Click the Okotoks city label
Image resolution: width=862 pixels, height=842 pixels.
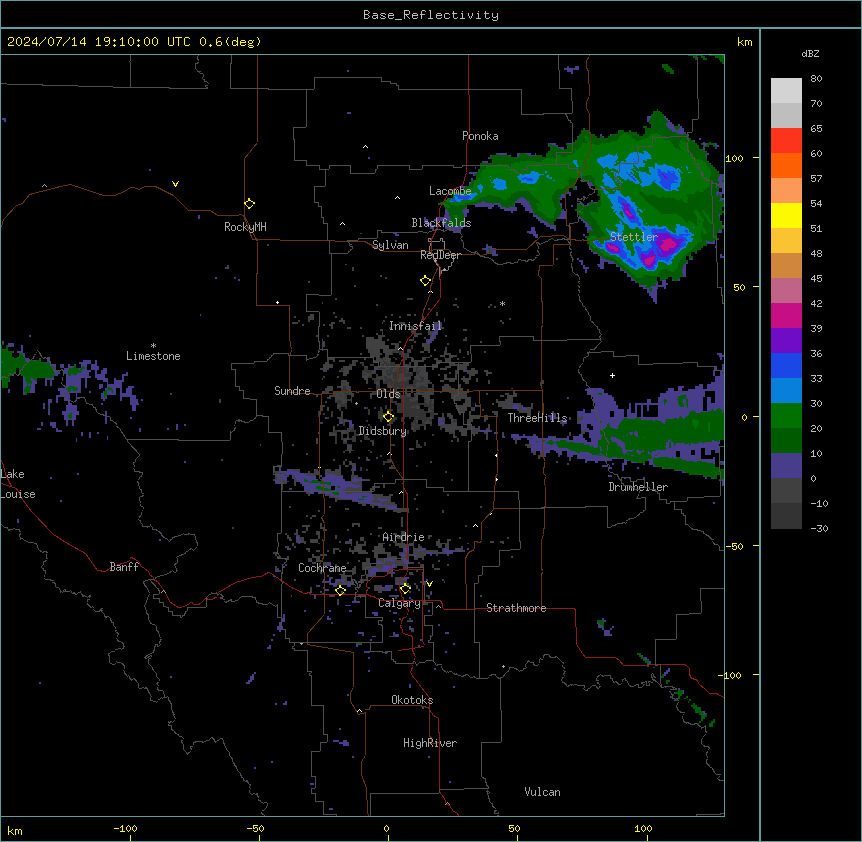pyautogui.click(x=412, y=700)
